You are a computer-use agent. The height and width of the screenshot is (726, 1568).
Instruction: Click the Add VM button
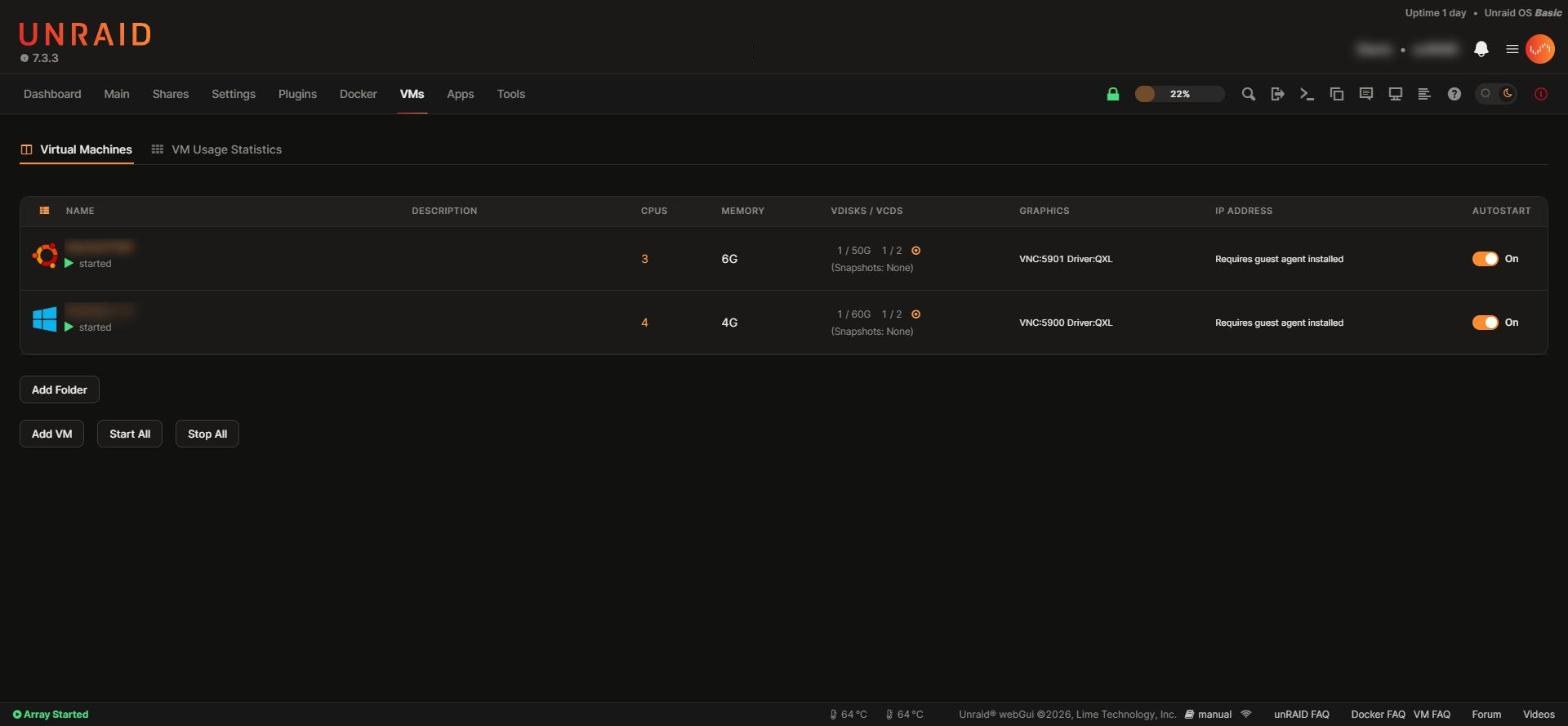52,434
